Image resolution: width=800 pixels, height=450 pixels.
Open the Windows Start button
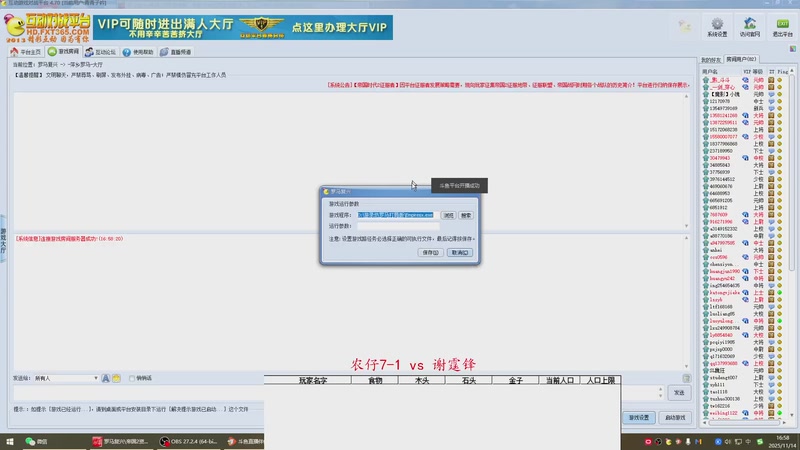click(x=10, y=442)
